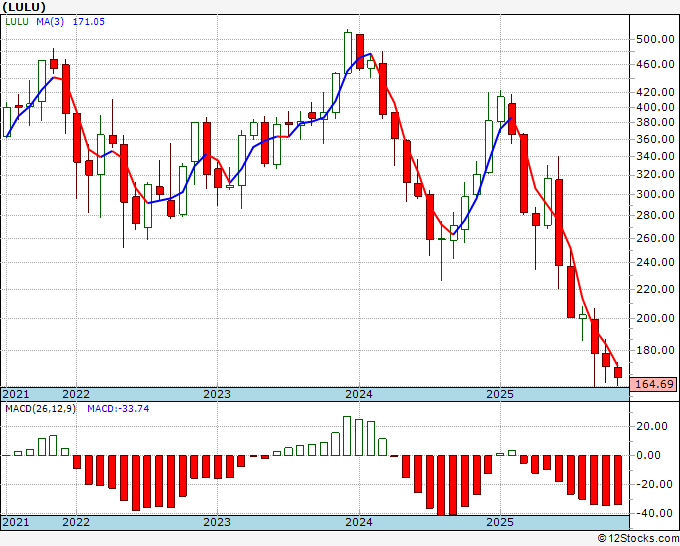Click the 20.00 MACD axis label
Screen dimensions: 680x546
(652, 426)
